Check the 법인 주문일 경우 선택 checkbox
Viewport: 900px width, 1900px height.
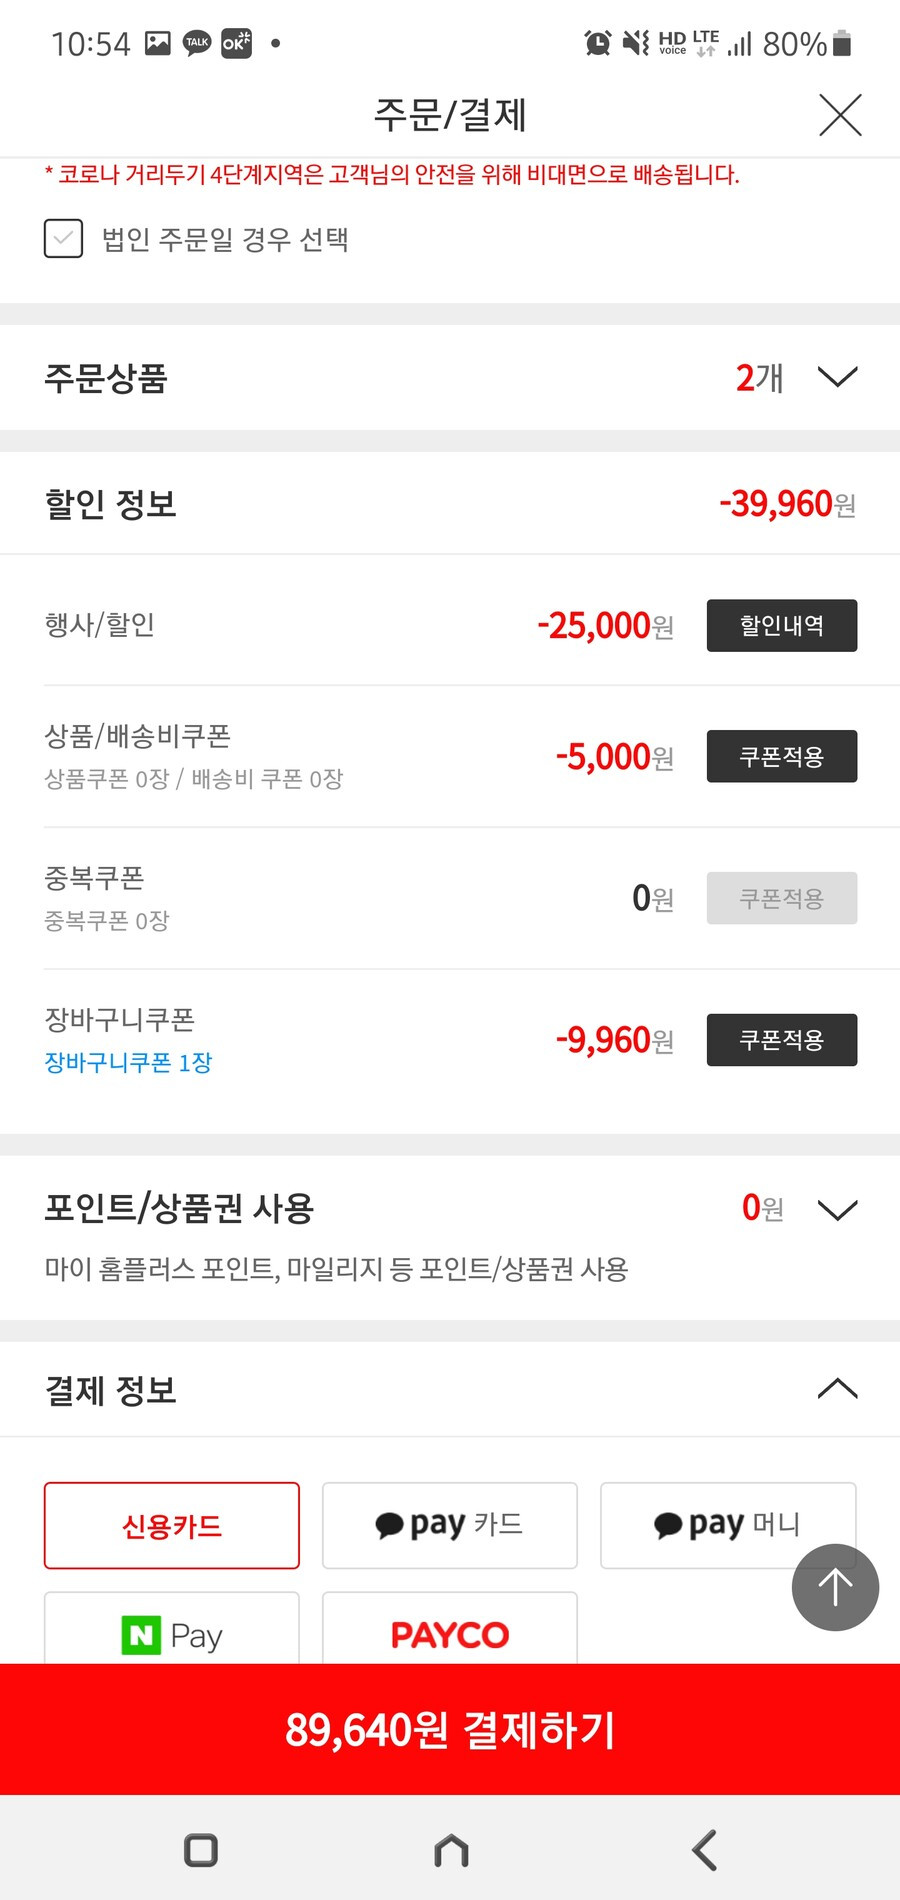(63, 239)
